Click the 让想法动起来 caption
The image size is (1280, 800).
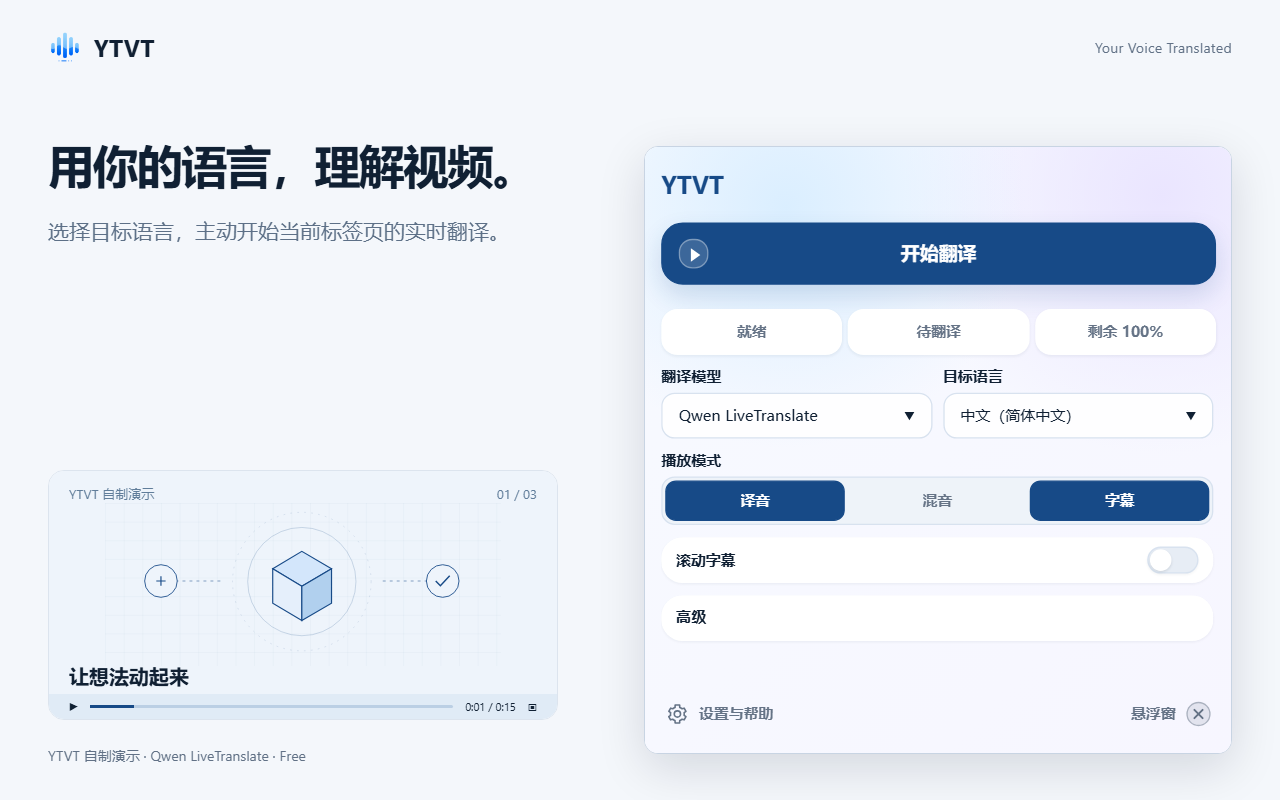coord(129,678)
